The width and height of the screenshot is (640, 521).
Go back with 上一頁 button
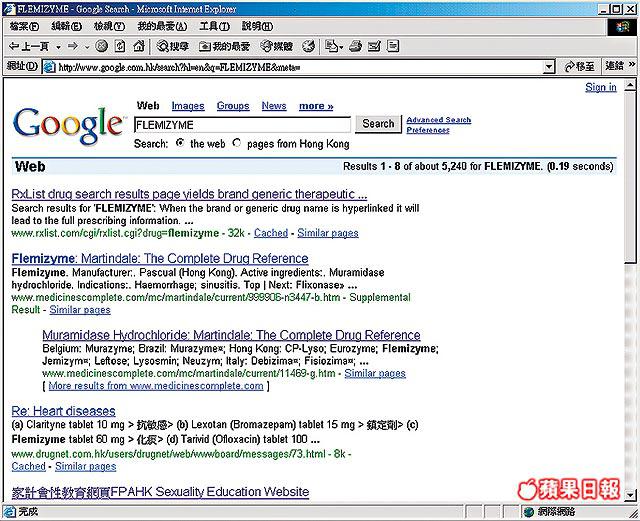click(28, 47)
